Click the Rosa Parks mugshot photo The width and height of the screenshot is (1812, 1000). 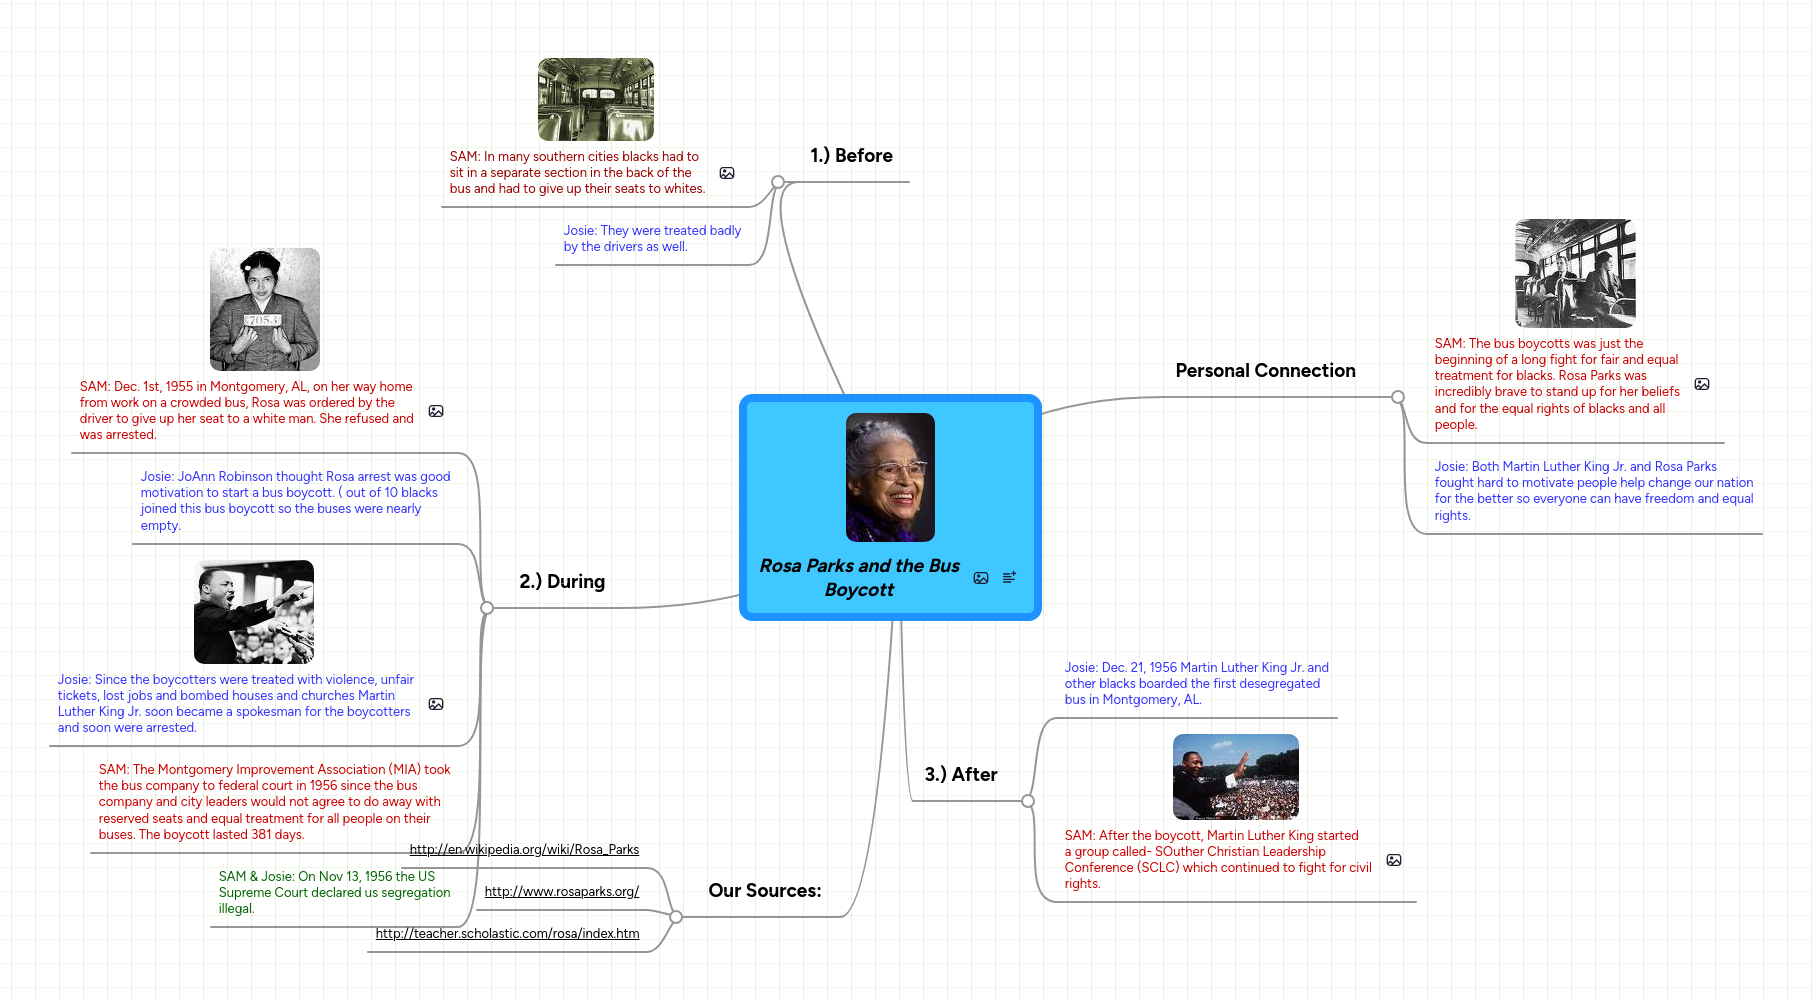coord(265,309)
